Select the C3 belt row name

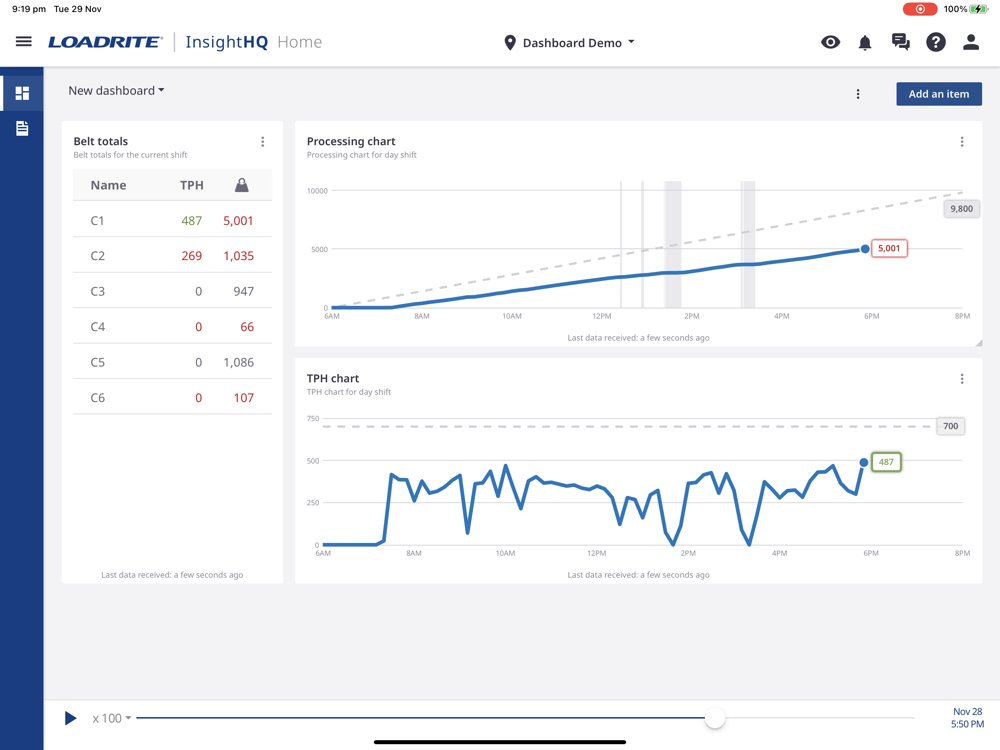[x=98, y=291]
